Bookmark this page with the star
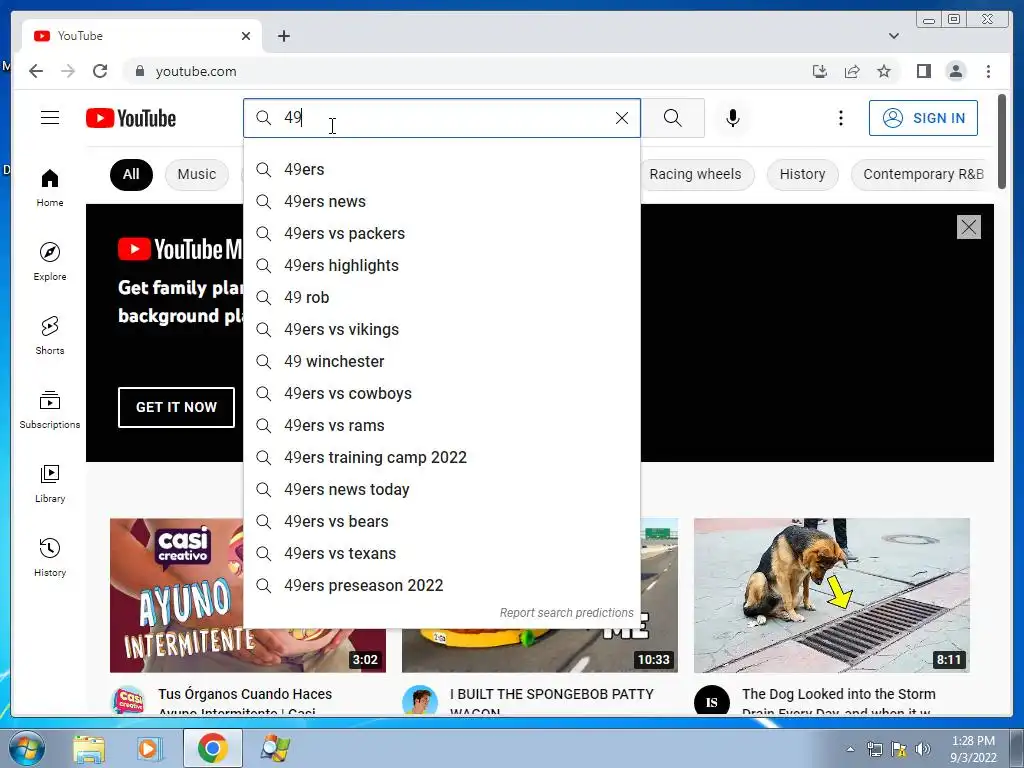The image size is (1024, 768). (884, 71)
